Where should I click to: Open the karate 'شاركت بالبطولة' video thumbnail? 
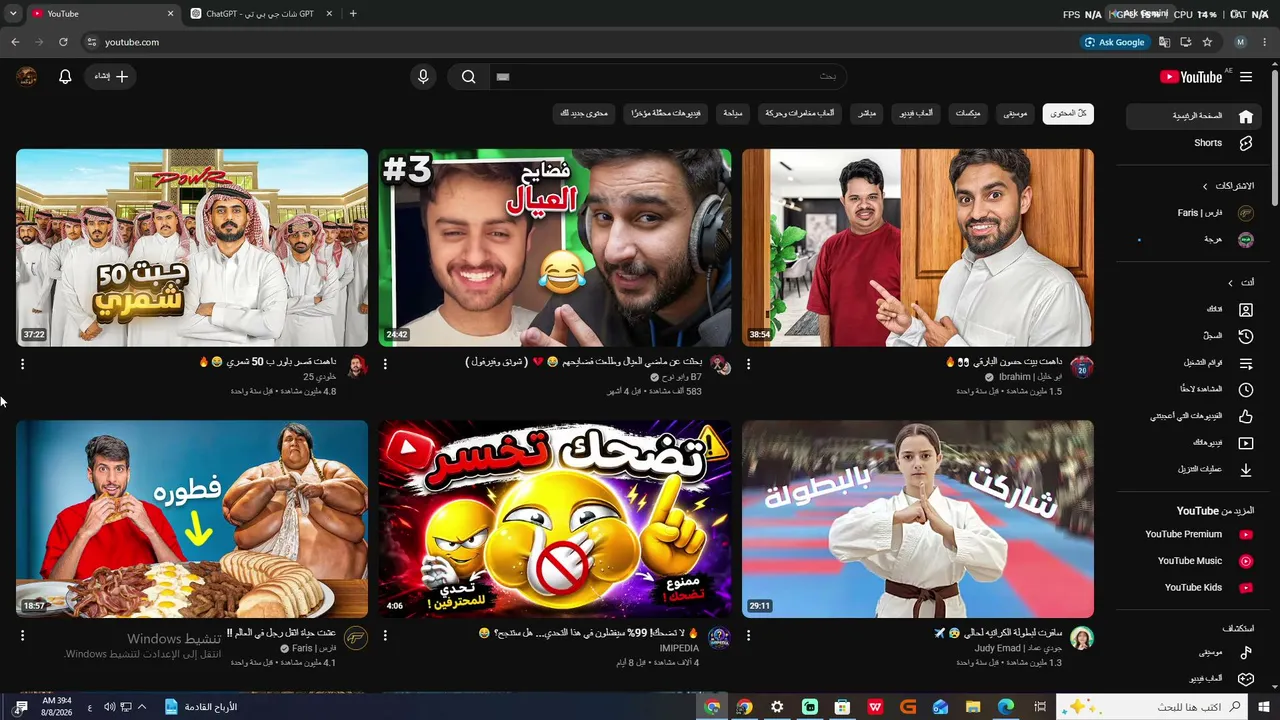tap(918, 519)
